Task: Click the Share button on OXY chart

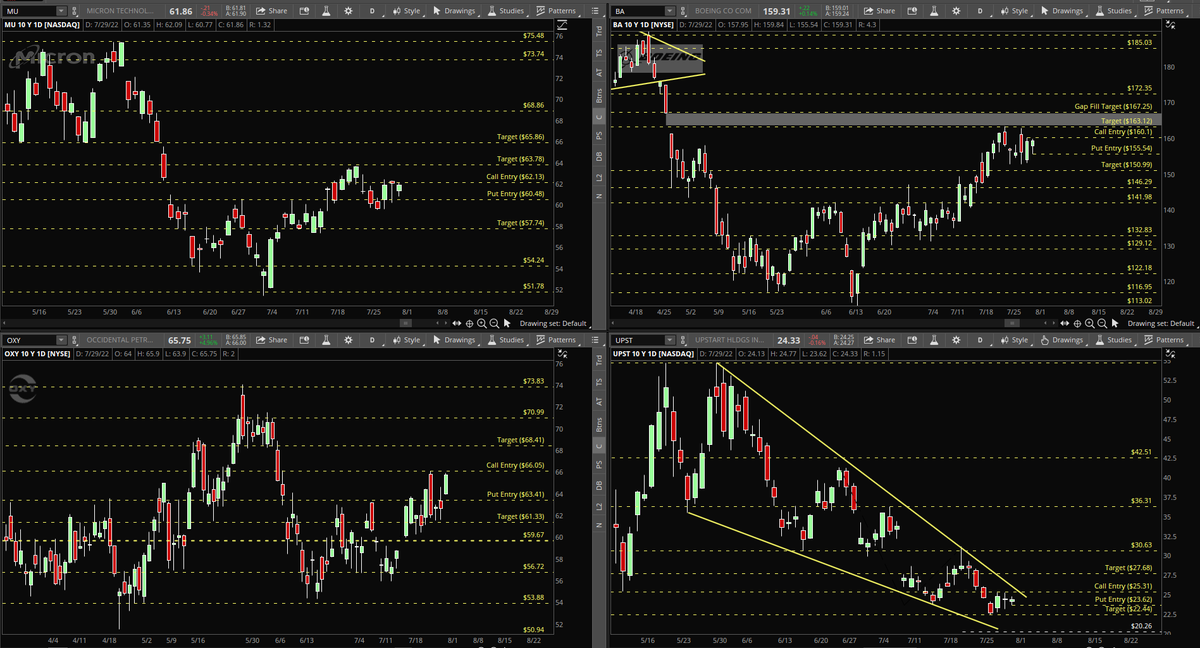Action: [x=271, y=340]
